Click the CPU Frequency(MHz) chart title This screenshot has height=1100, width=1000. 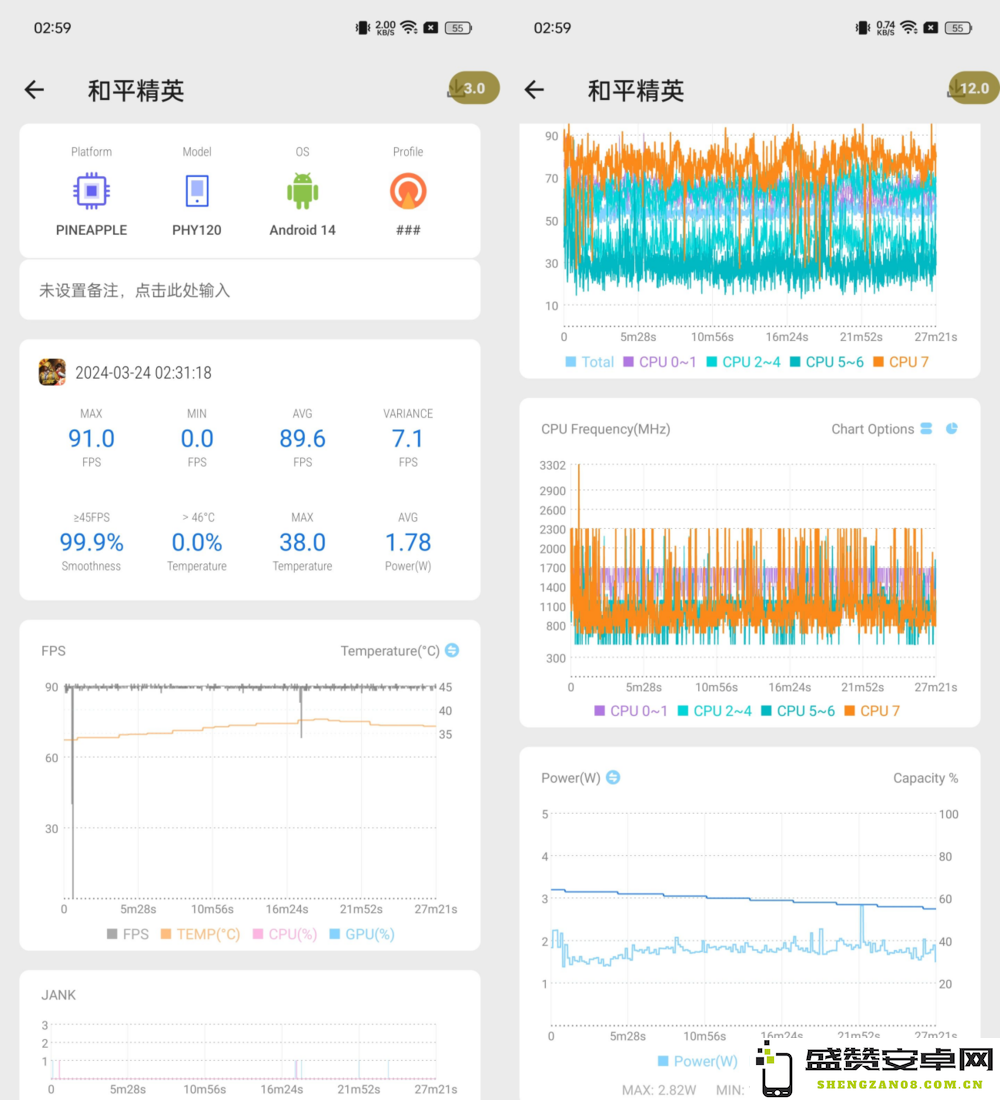coord(606,429)
